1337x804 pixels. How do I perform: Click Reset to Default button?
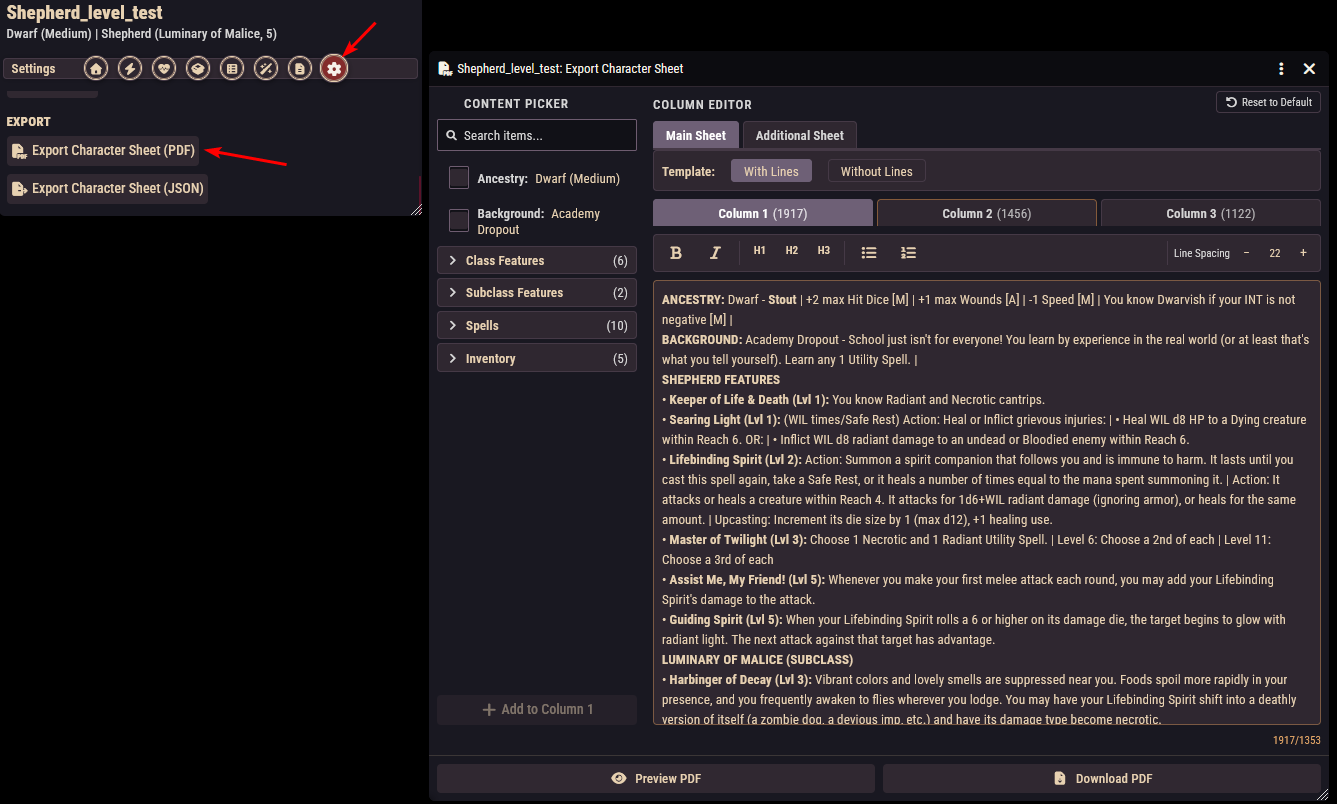(x=1268, y=102)
